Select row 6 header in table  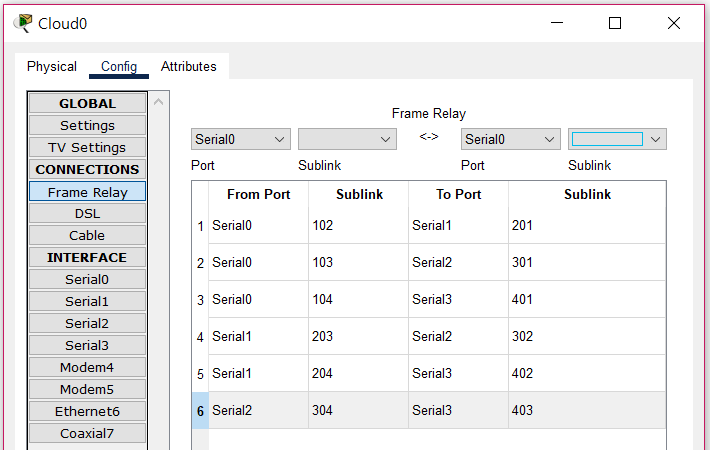point(200,411)
